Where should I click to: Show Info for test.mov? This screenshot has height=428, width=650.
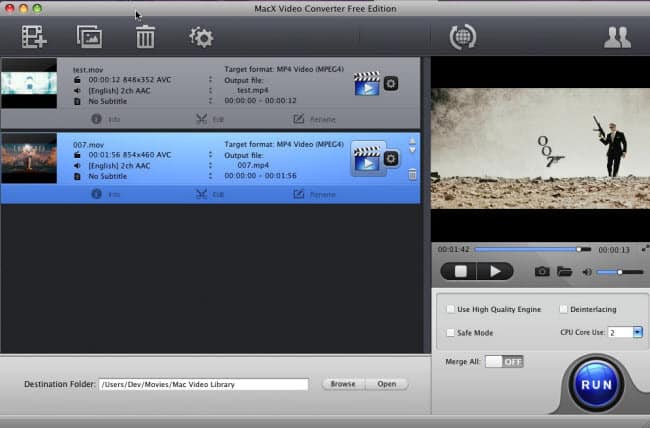click(106, 119)
